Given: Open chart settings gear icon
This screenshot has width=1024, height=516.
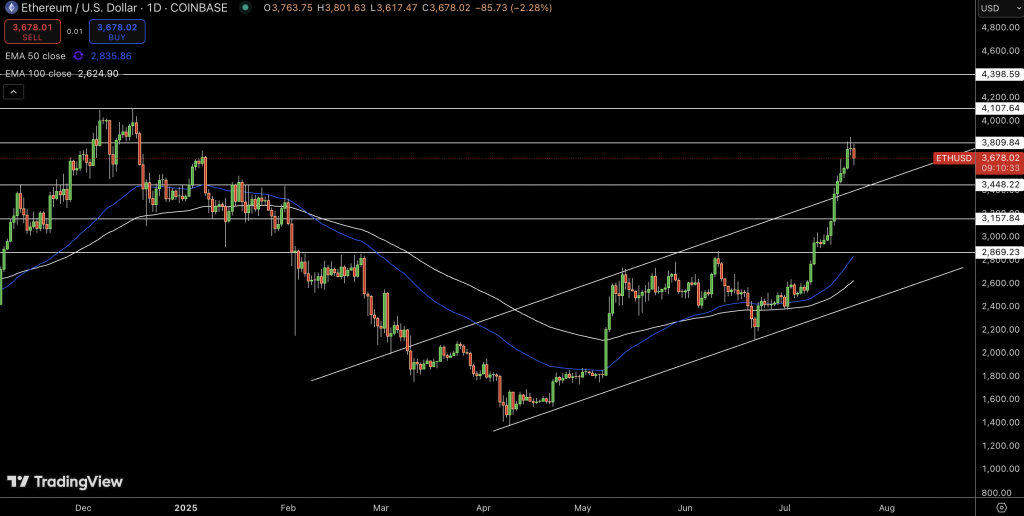Looking at the screenshot, I should click(x=1001, y=508).
